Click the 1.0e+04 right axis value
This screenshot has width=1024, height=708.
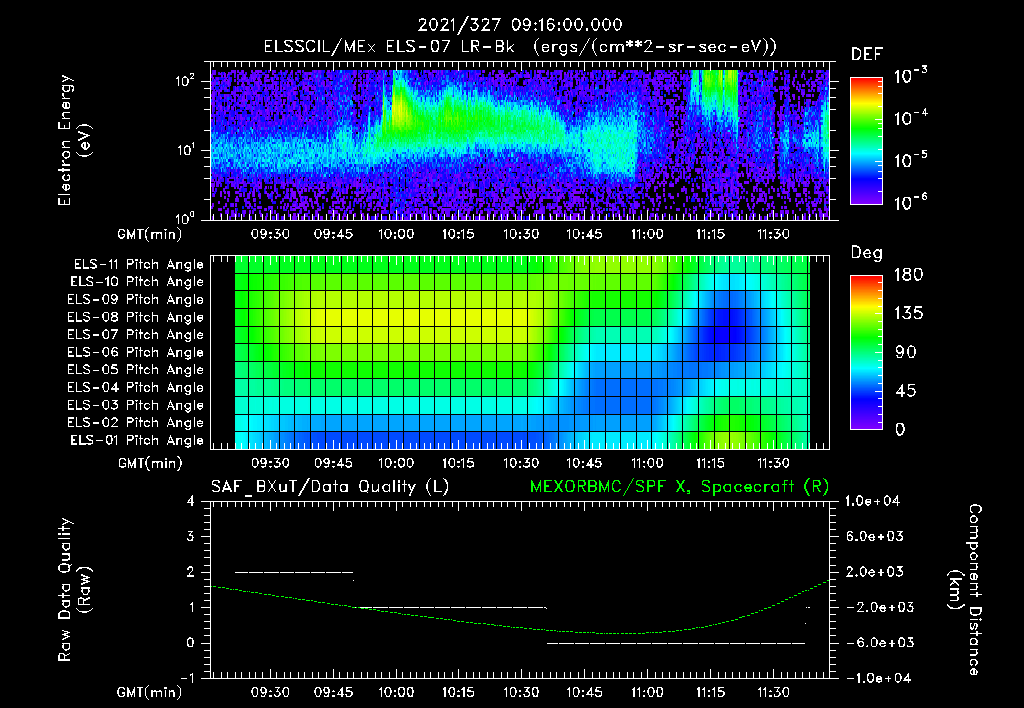point(872,501)
